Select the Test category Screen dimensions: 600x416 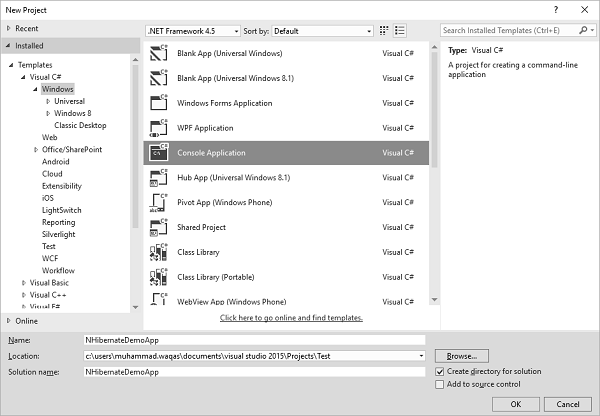click(49, 246)
